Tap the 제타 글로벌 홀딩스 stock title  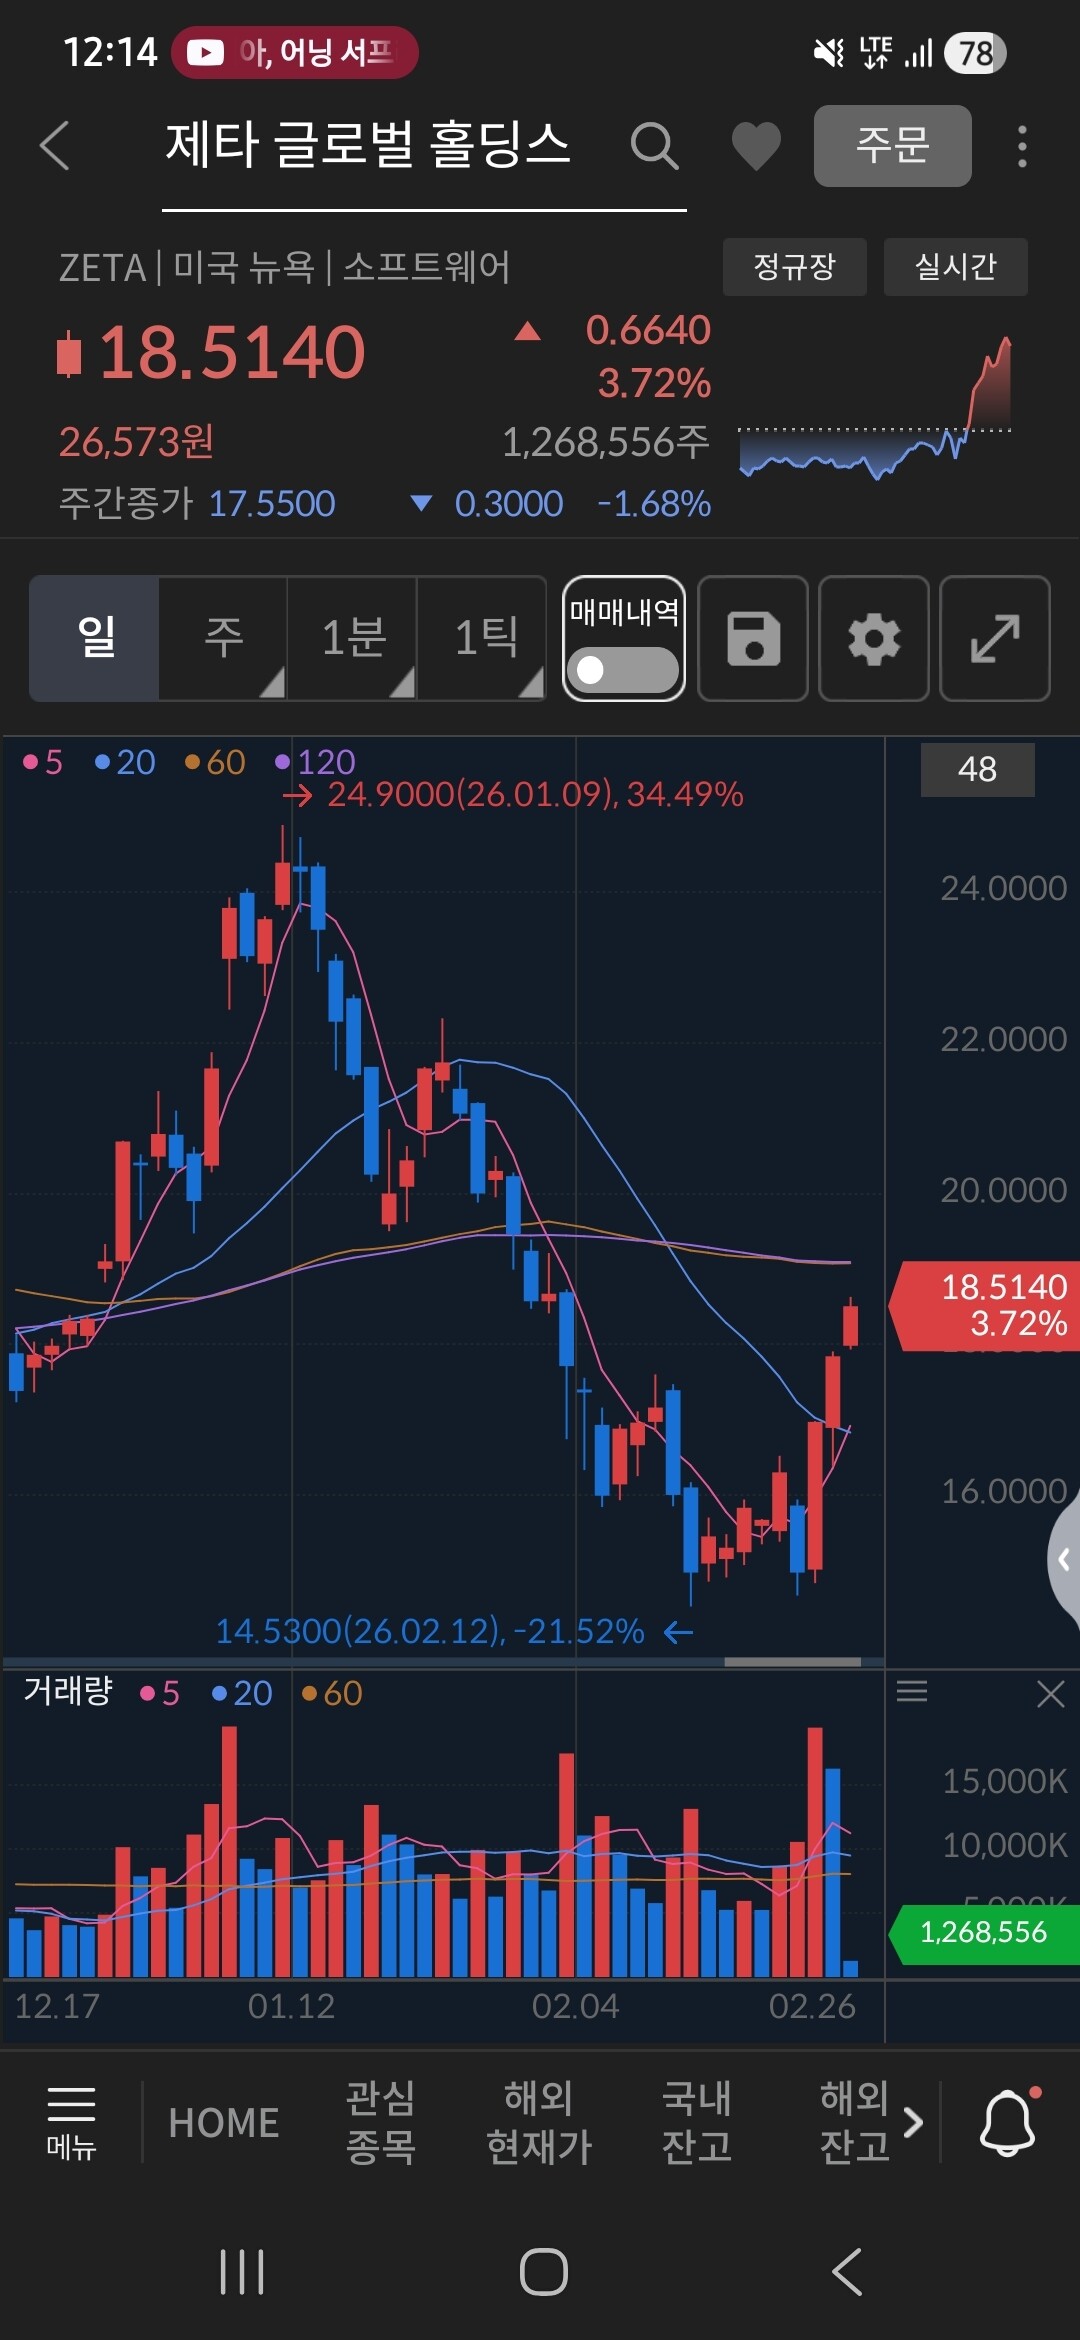(x=368, y=144)
